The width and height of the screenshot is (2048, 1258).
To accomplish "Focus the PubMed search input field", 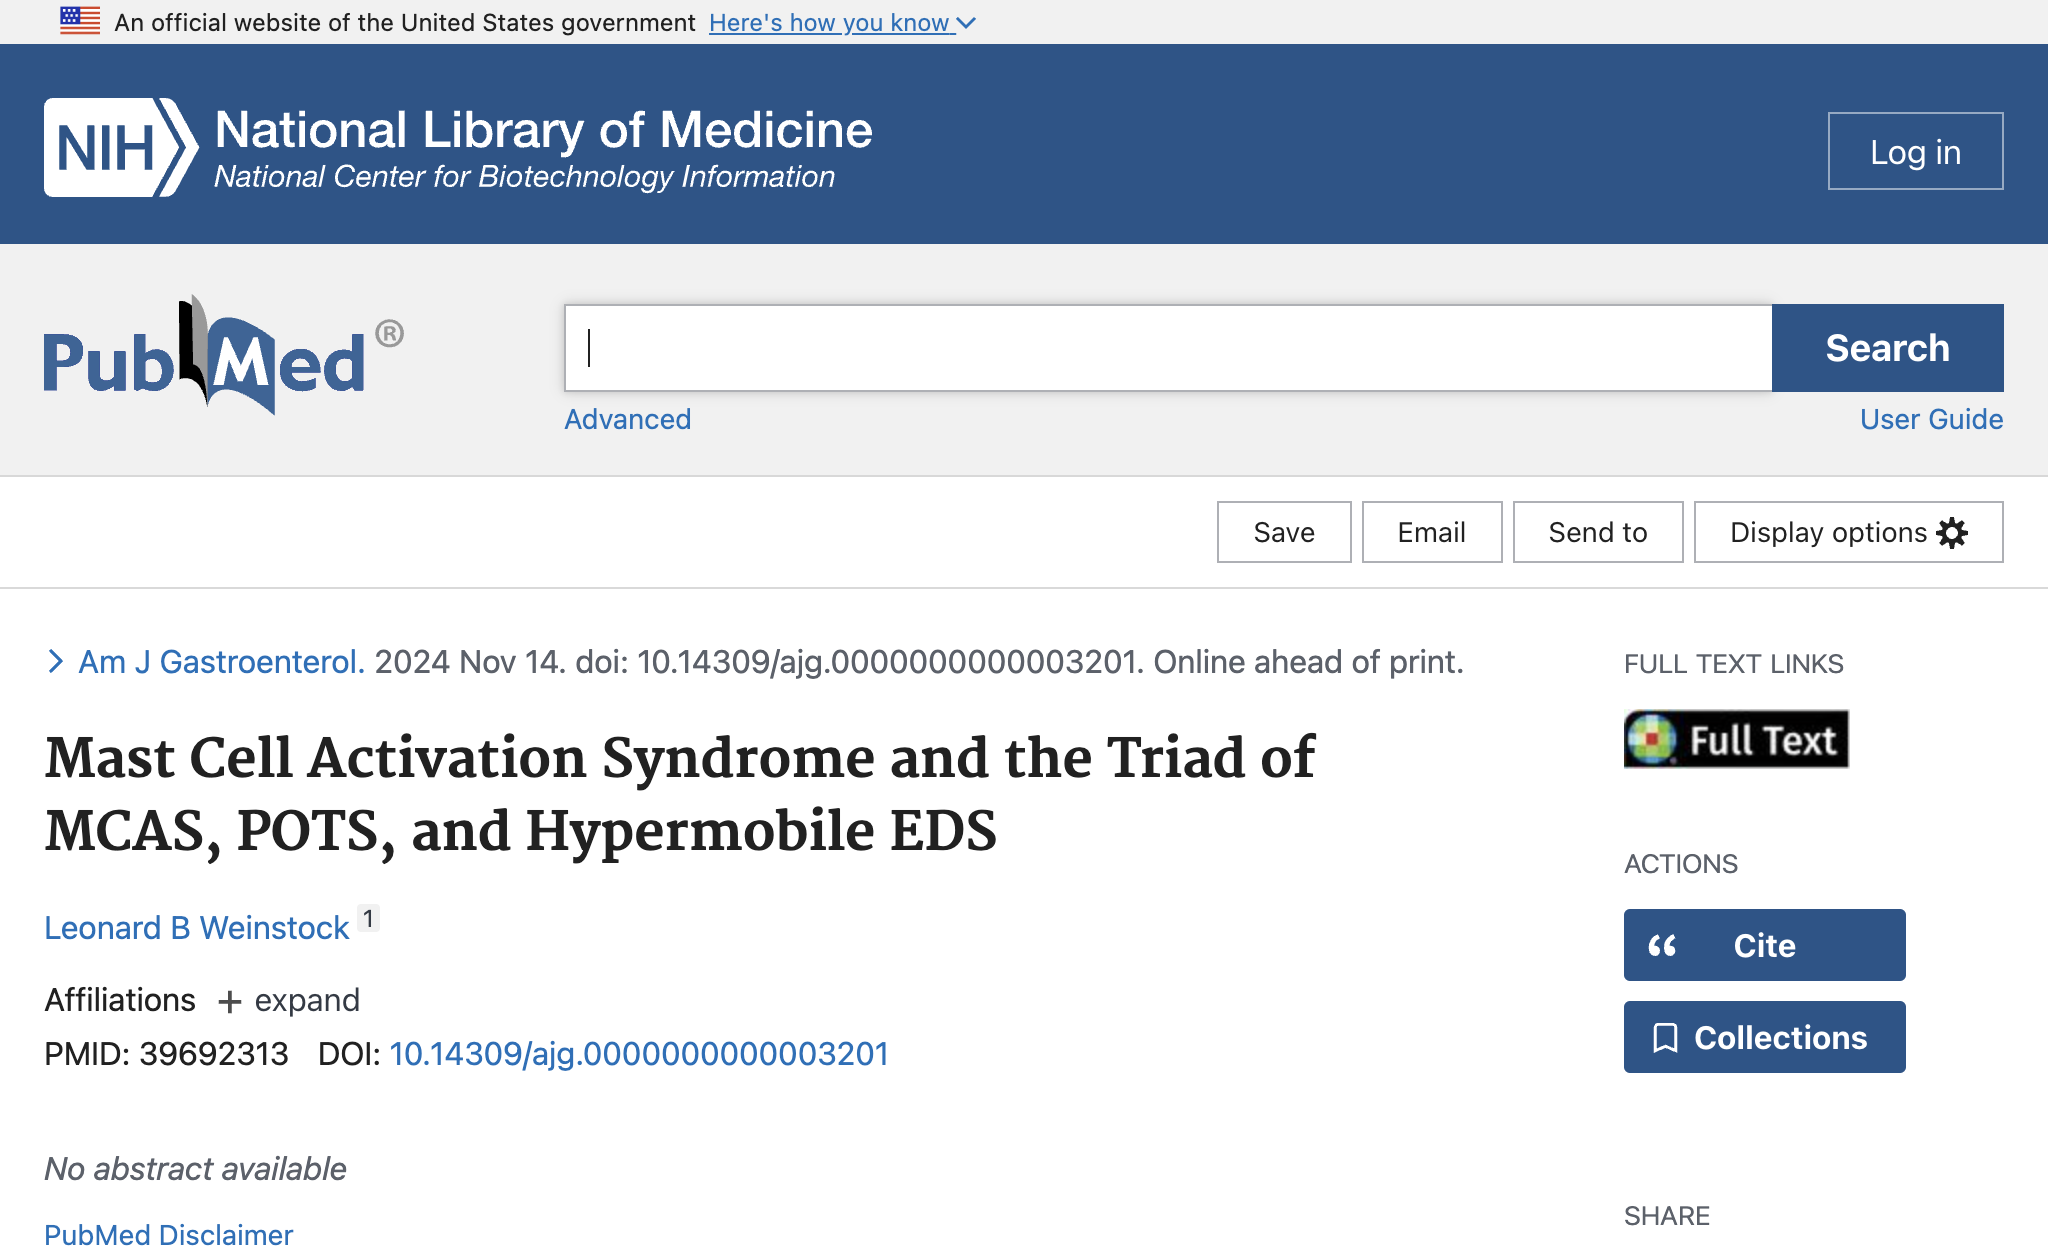I will tap(1167, 348).
